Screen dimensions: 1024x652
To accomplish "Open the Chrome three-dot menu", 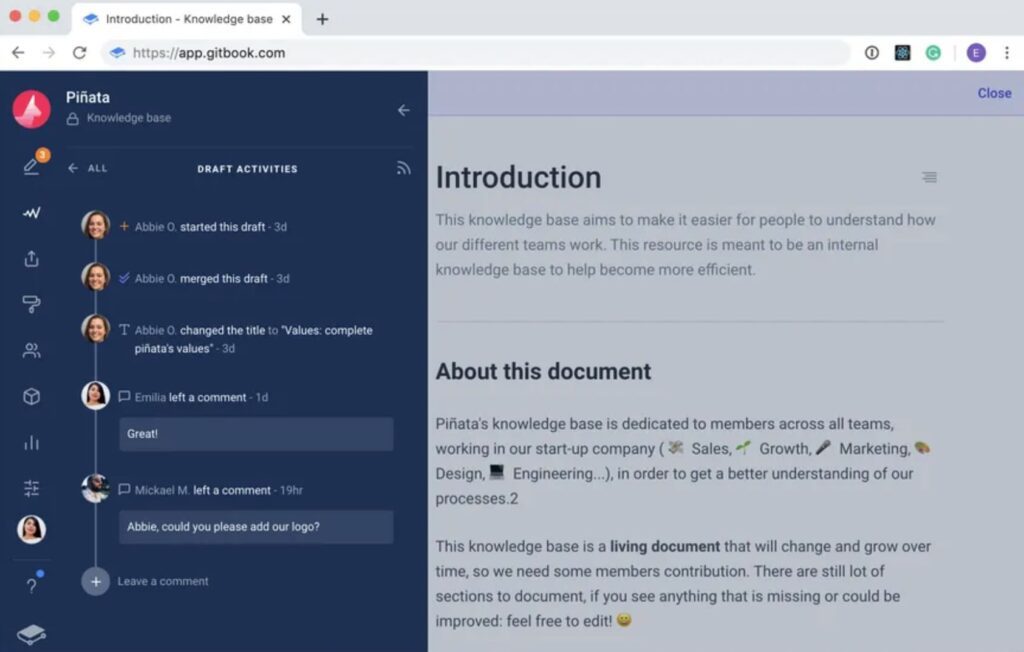I will click(x=1006, y=53).
